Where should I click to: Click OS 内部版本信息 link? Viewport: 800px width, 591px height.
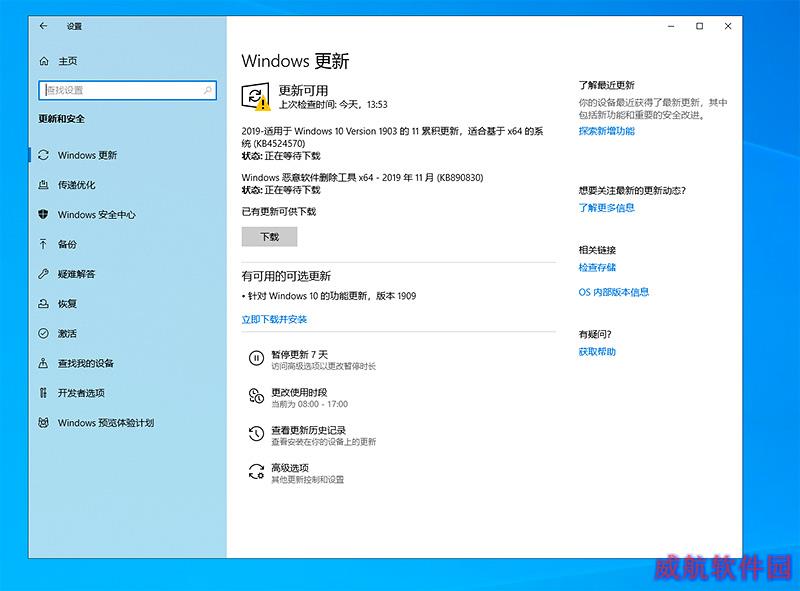[x=614, y=292]
